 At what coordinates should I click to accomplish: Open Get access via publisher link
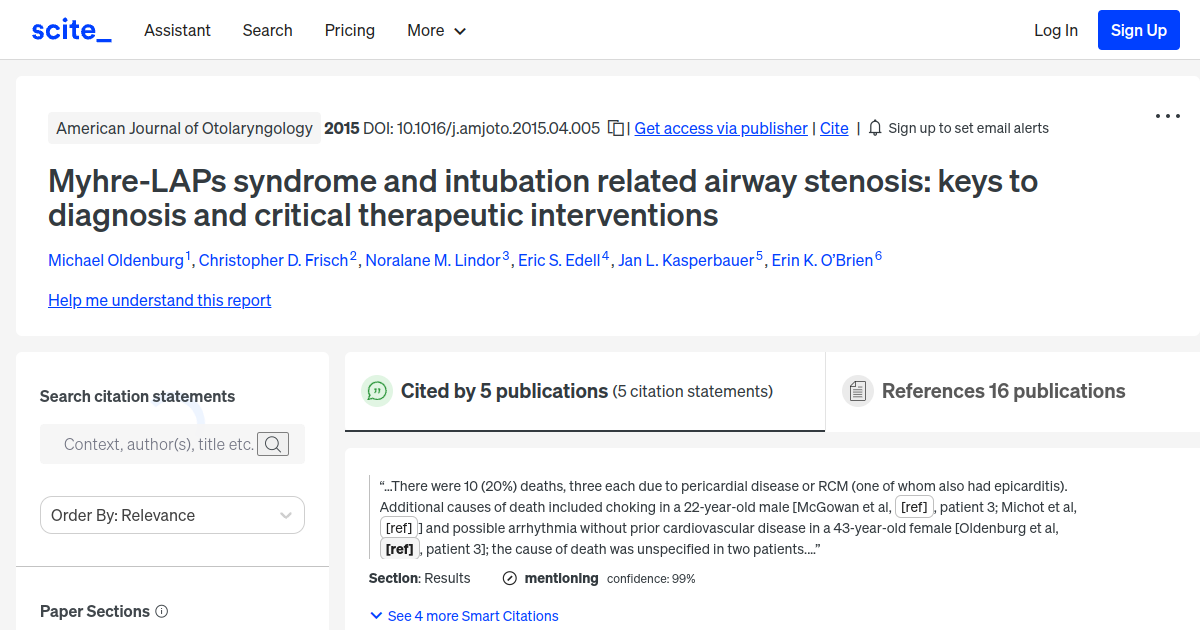click(720, 128)
